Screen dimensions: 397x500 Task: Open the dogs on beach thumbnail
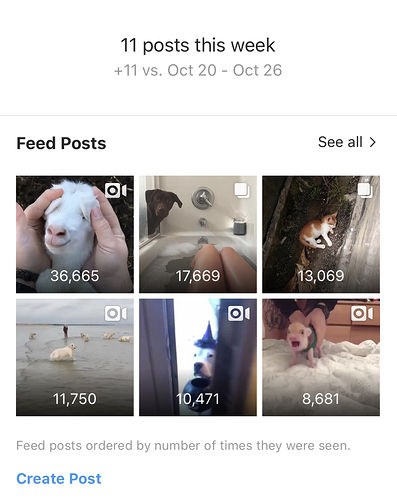(75, 357)
